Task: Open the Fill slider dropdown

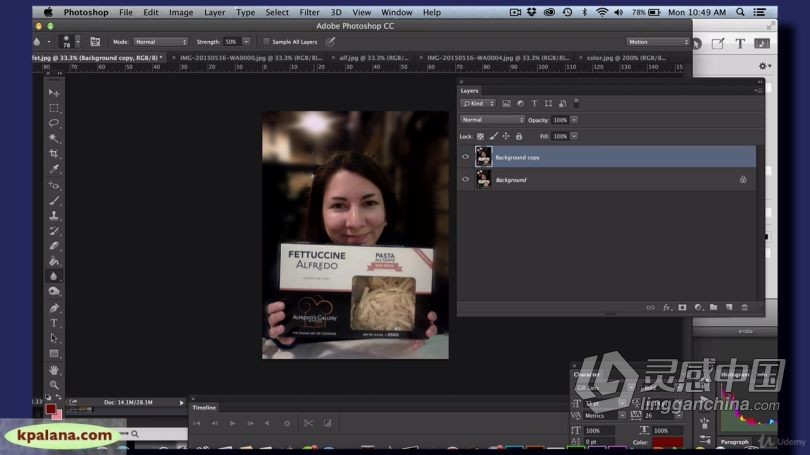Action: (x=574, y=136)
